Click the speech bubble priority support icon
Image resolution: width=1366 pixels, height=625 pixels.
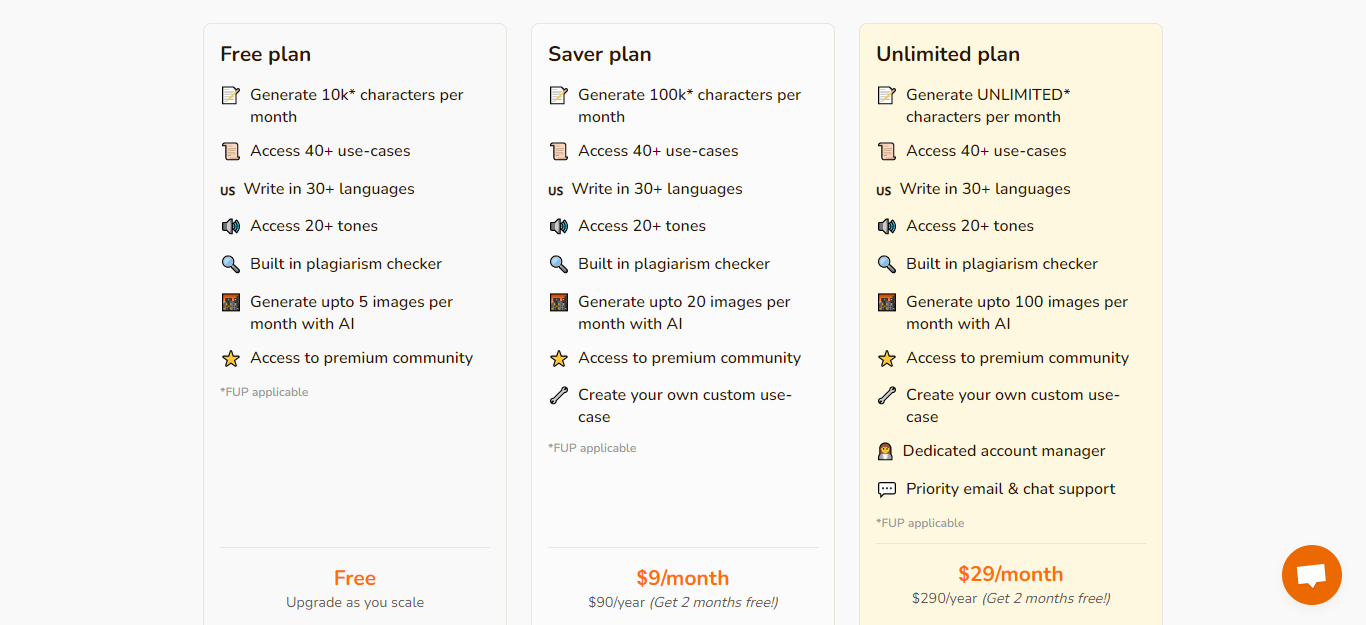(886, 489)
